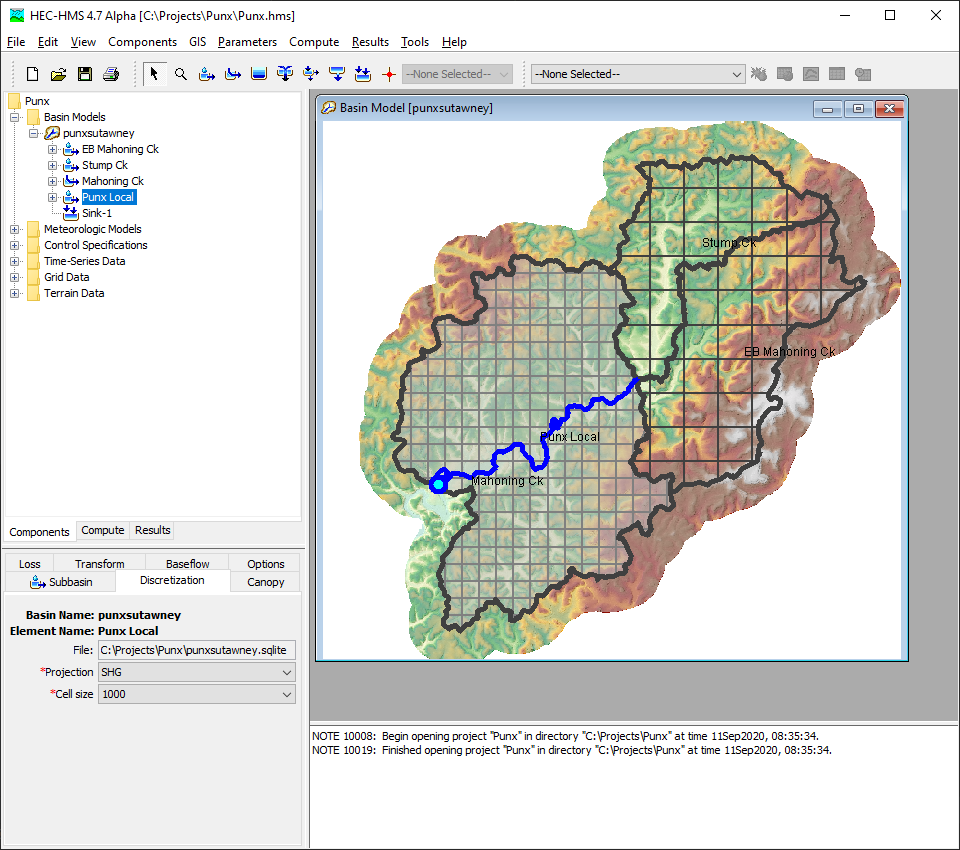Select the Zoom magnifier tool
960x850 pixels.
(181, 74)
